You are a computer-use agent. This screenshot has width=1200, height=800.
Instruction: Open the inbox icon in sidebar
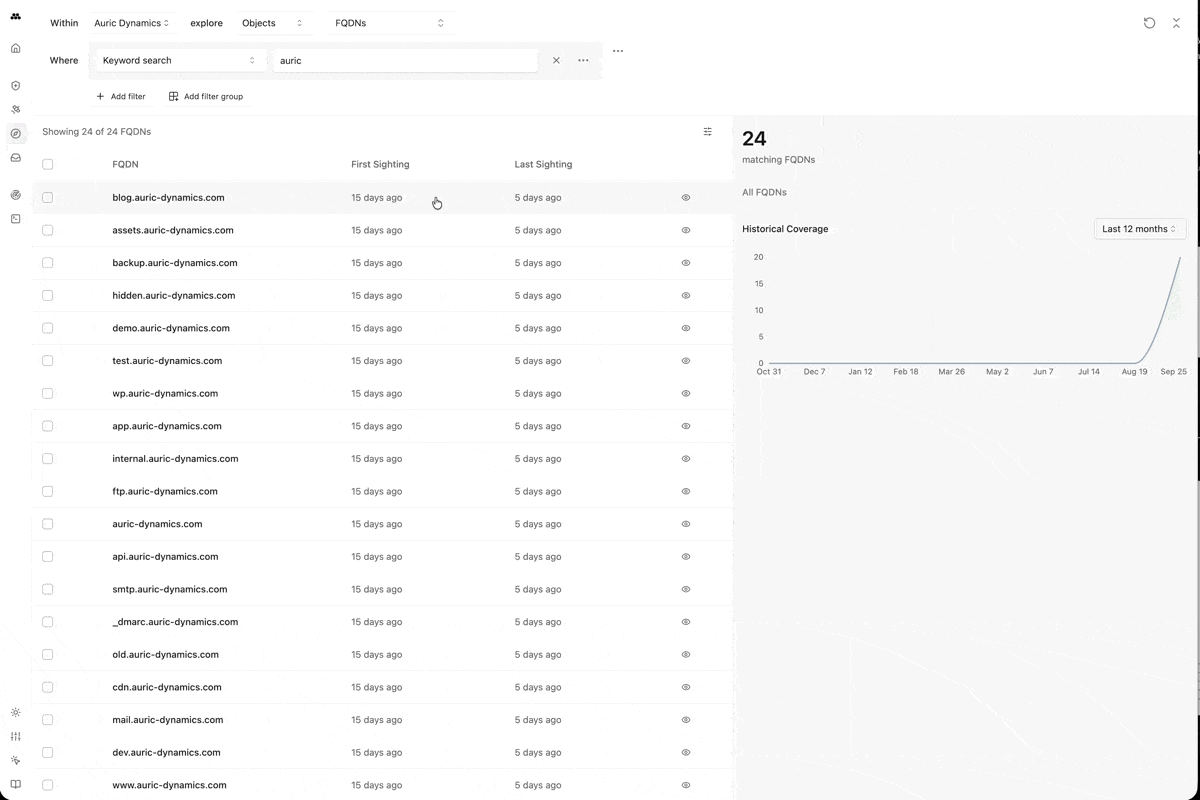(x=15, y=158)
